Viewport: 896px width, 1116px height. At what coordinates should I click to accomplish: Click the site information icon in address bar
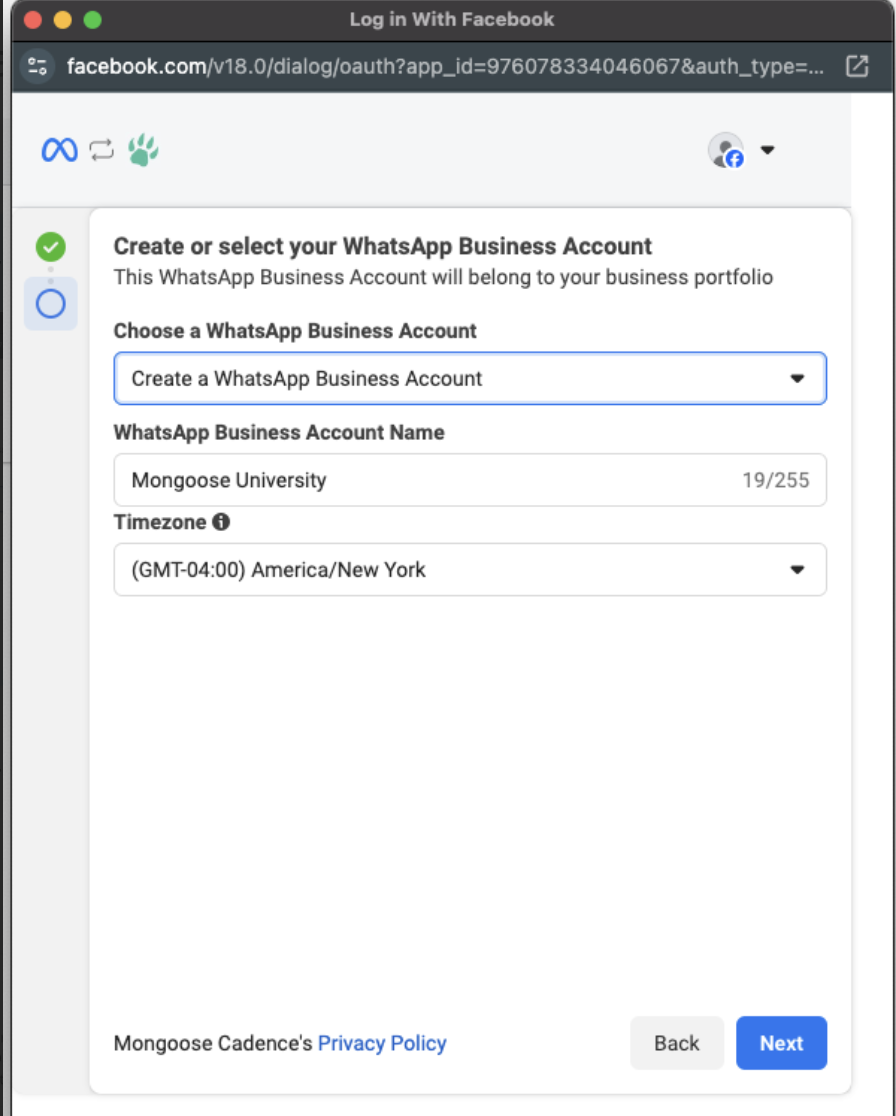[x=38, y=66]
